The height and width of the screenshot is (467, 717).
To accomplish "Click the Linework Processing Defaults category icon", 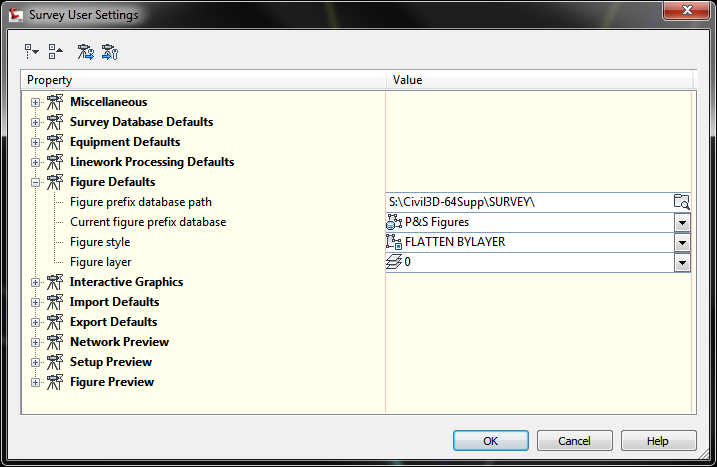I will tap(55, 162).
